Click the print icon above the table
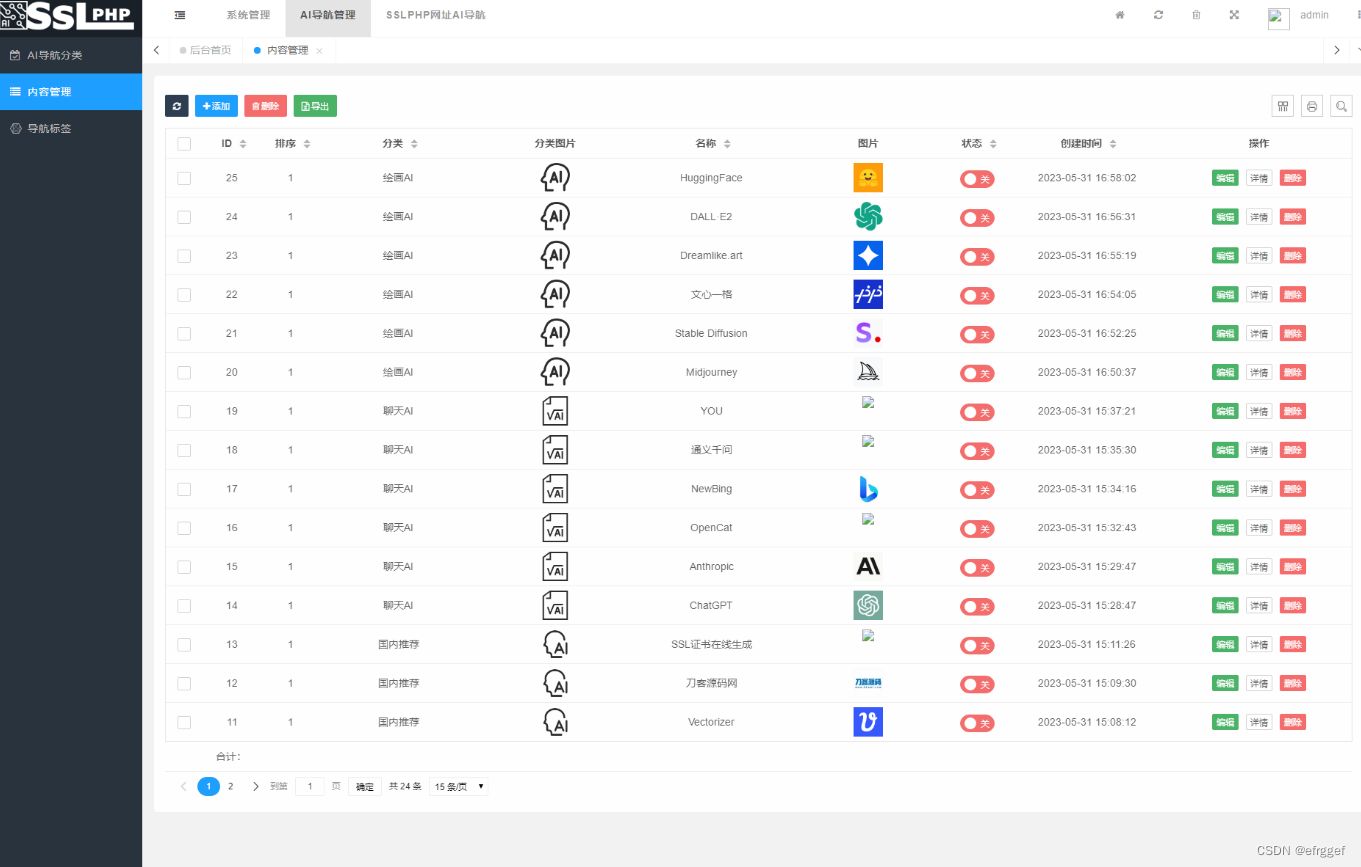 point(1312,104)
